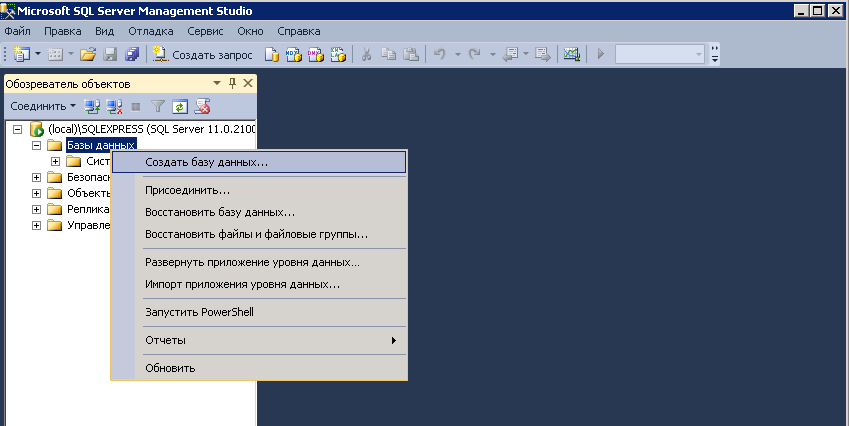The width and height of the screenshot is (849, 426).
Task: Open the dropdown arrow next to New Project icon
Action: point(38,54)
